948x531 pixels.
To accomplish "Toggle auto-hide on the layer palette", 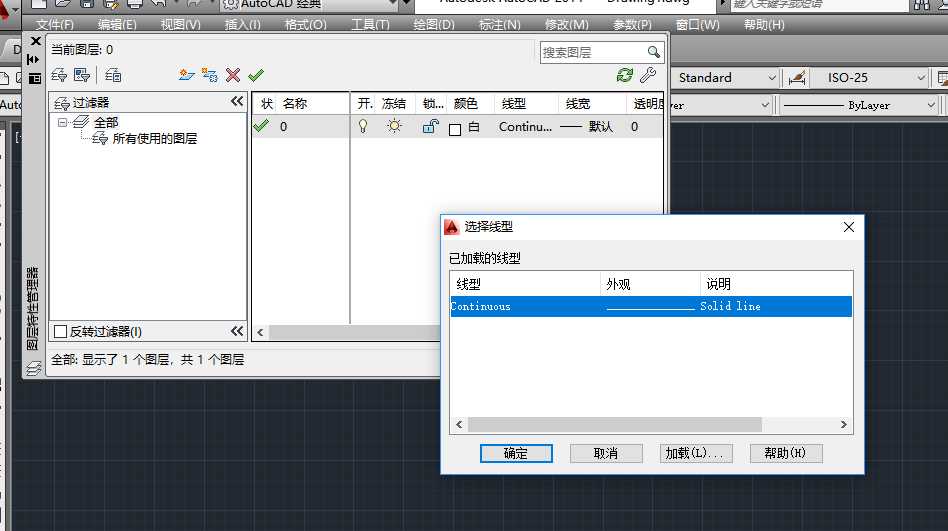I will 33,59.
